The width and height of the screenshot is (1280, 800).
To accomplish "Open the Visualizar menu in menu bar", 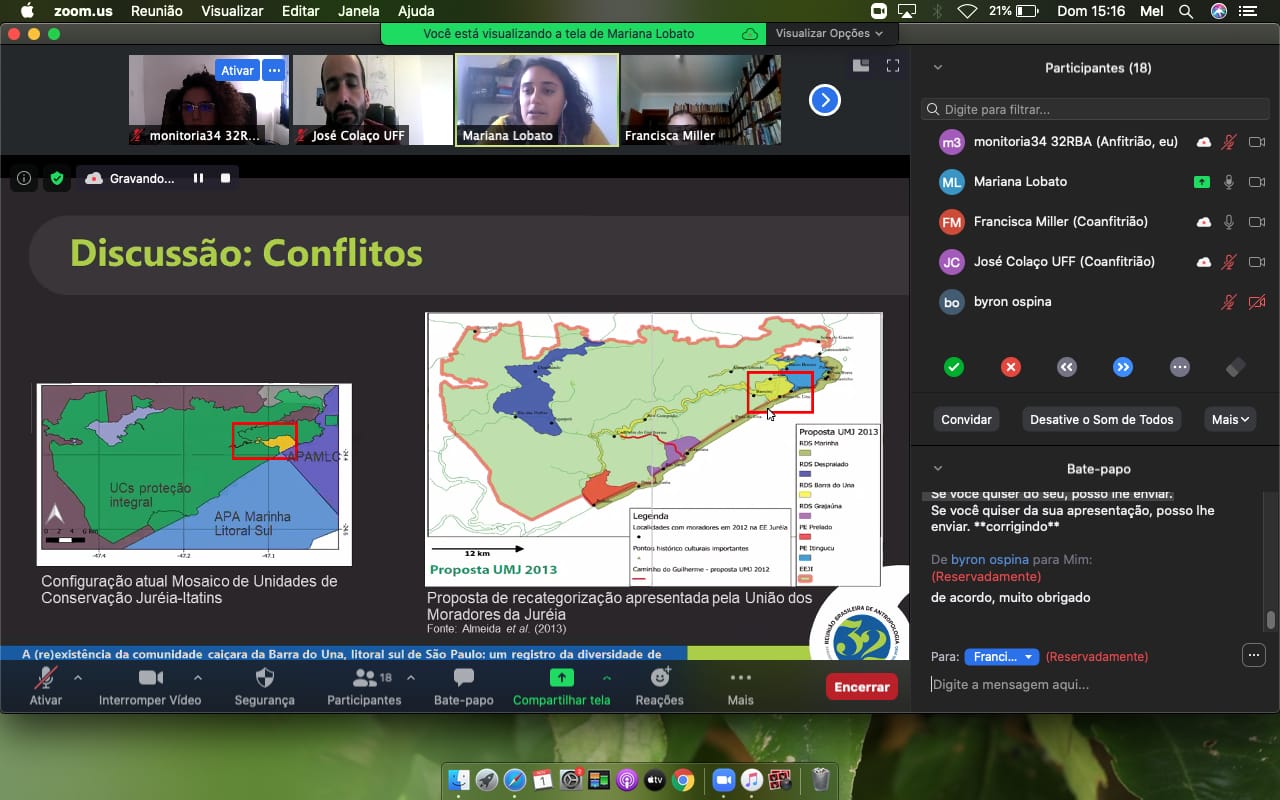I will click(x=232, y=11).
